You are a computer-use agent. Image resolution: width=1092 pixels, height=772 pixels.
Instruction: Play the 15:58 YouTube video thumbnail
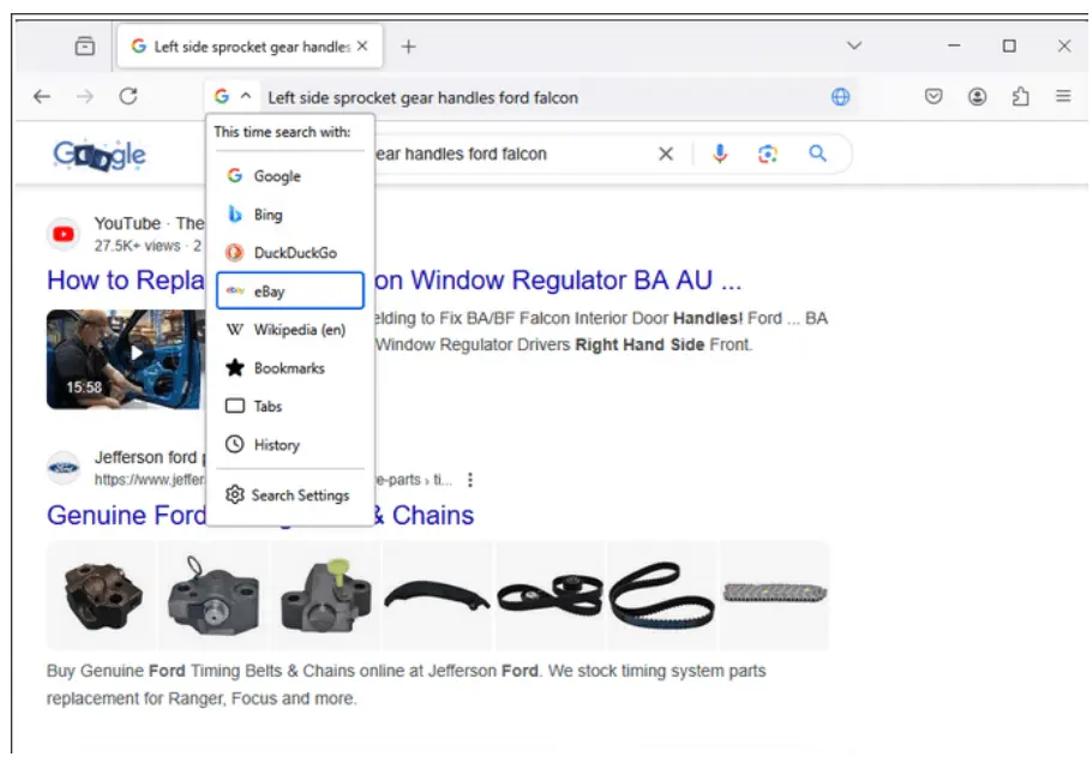pos(125,359)
